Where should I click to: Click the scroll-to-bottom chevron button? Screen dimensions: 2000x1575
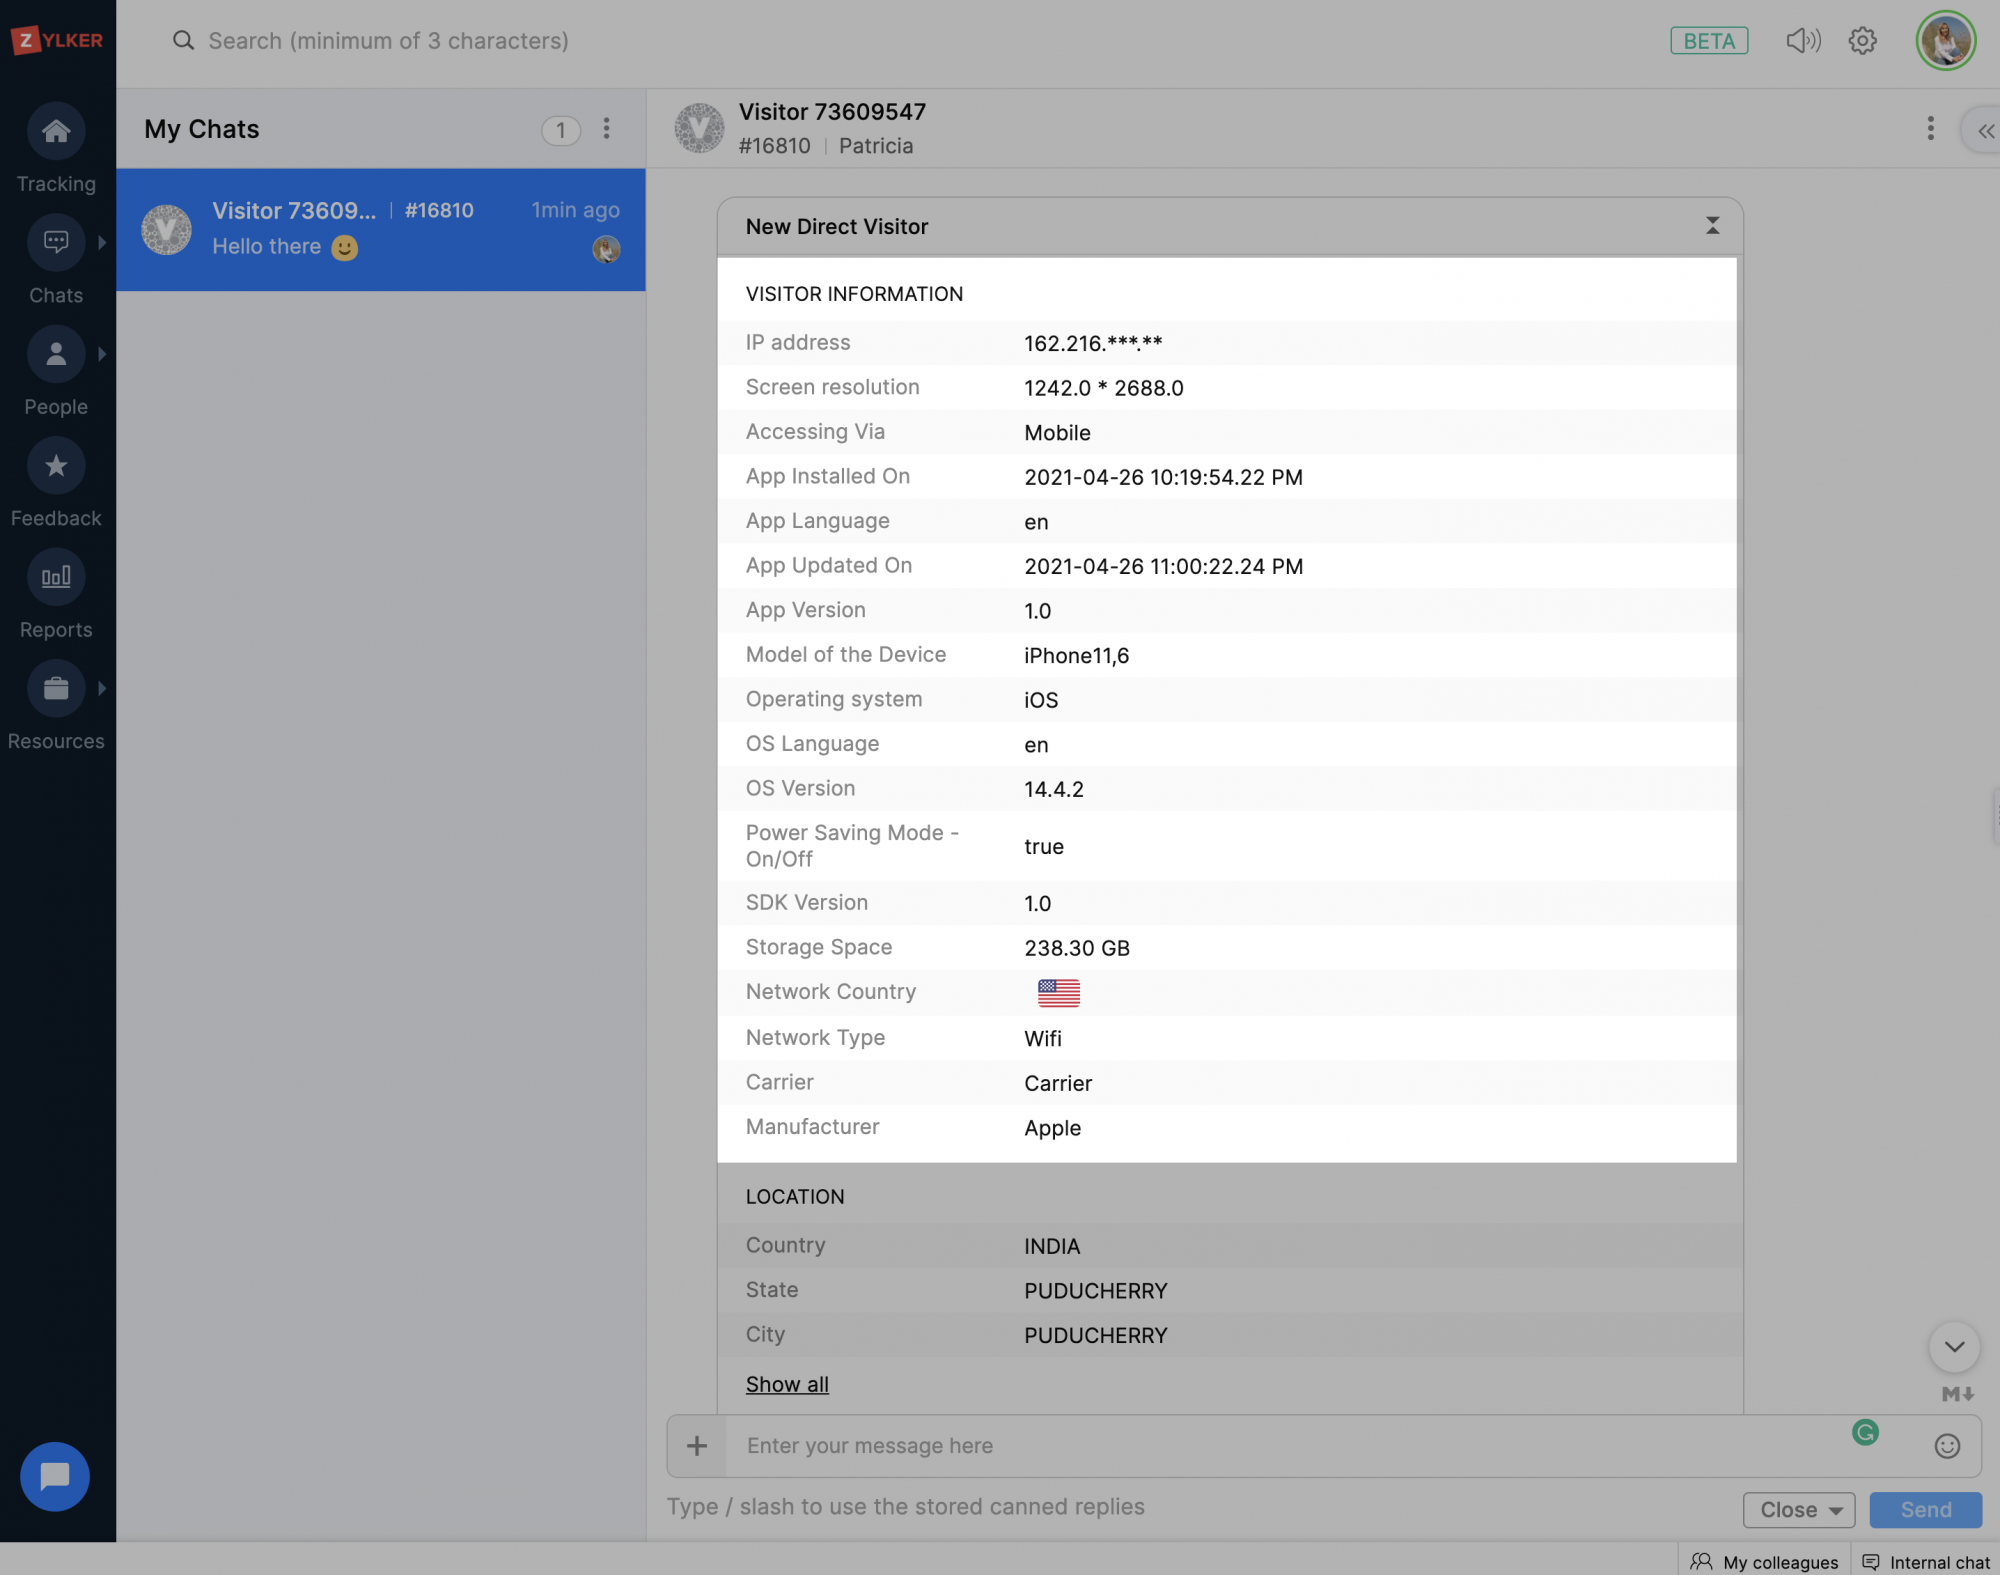(1953, 1347)
